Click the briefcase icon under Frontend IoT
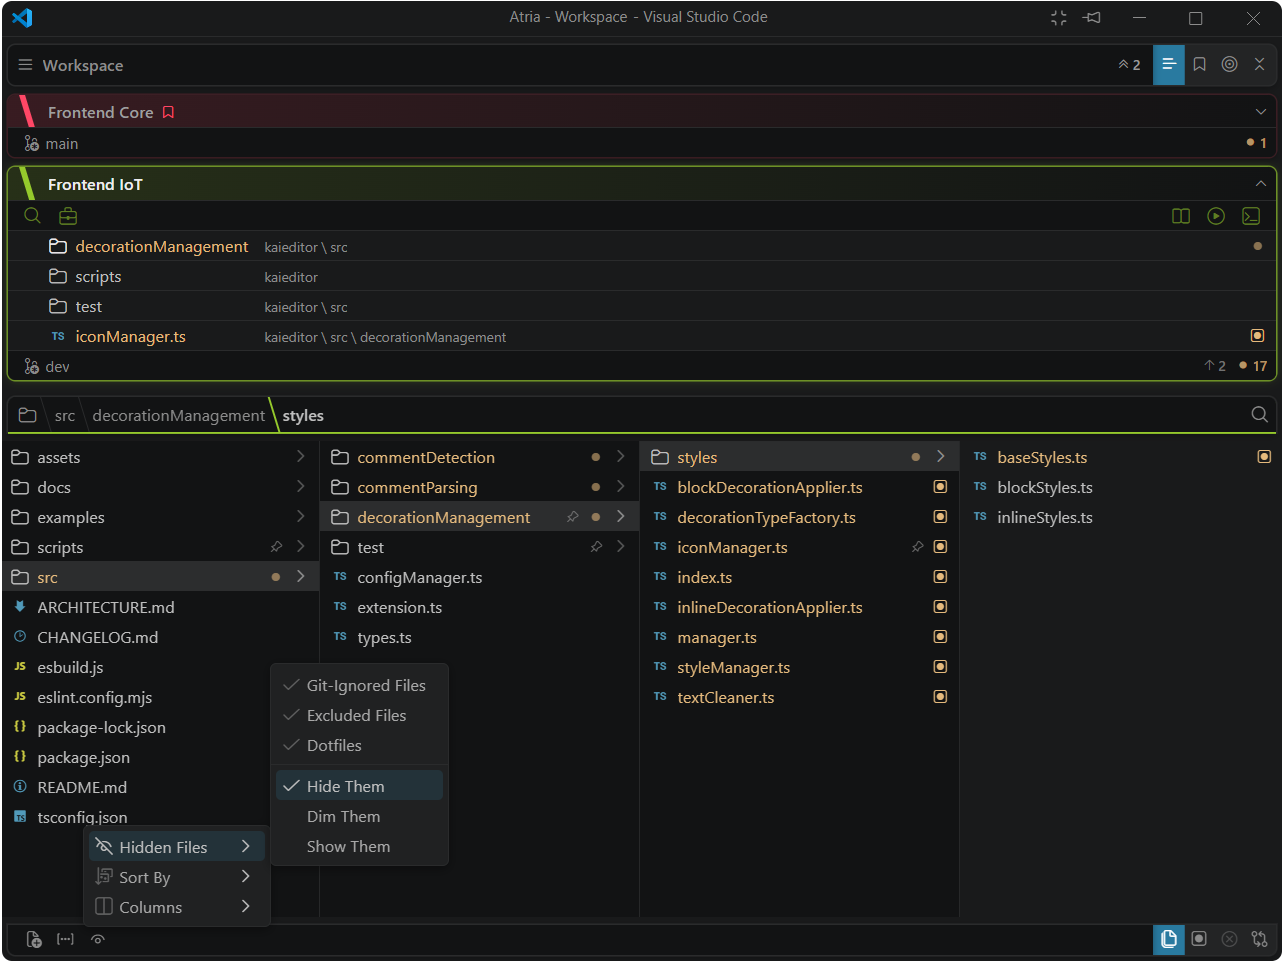The height and width of the screenshot is (962, 1283). pos(68,216)
